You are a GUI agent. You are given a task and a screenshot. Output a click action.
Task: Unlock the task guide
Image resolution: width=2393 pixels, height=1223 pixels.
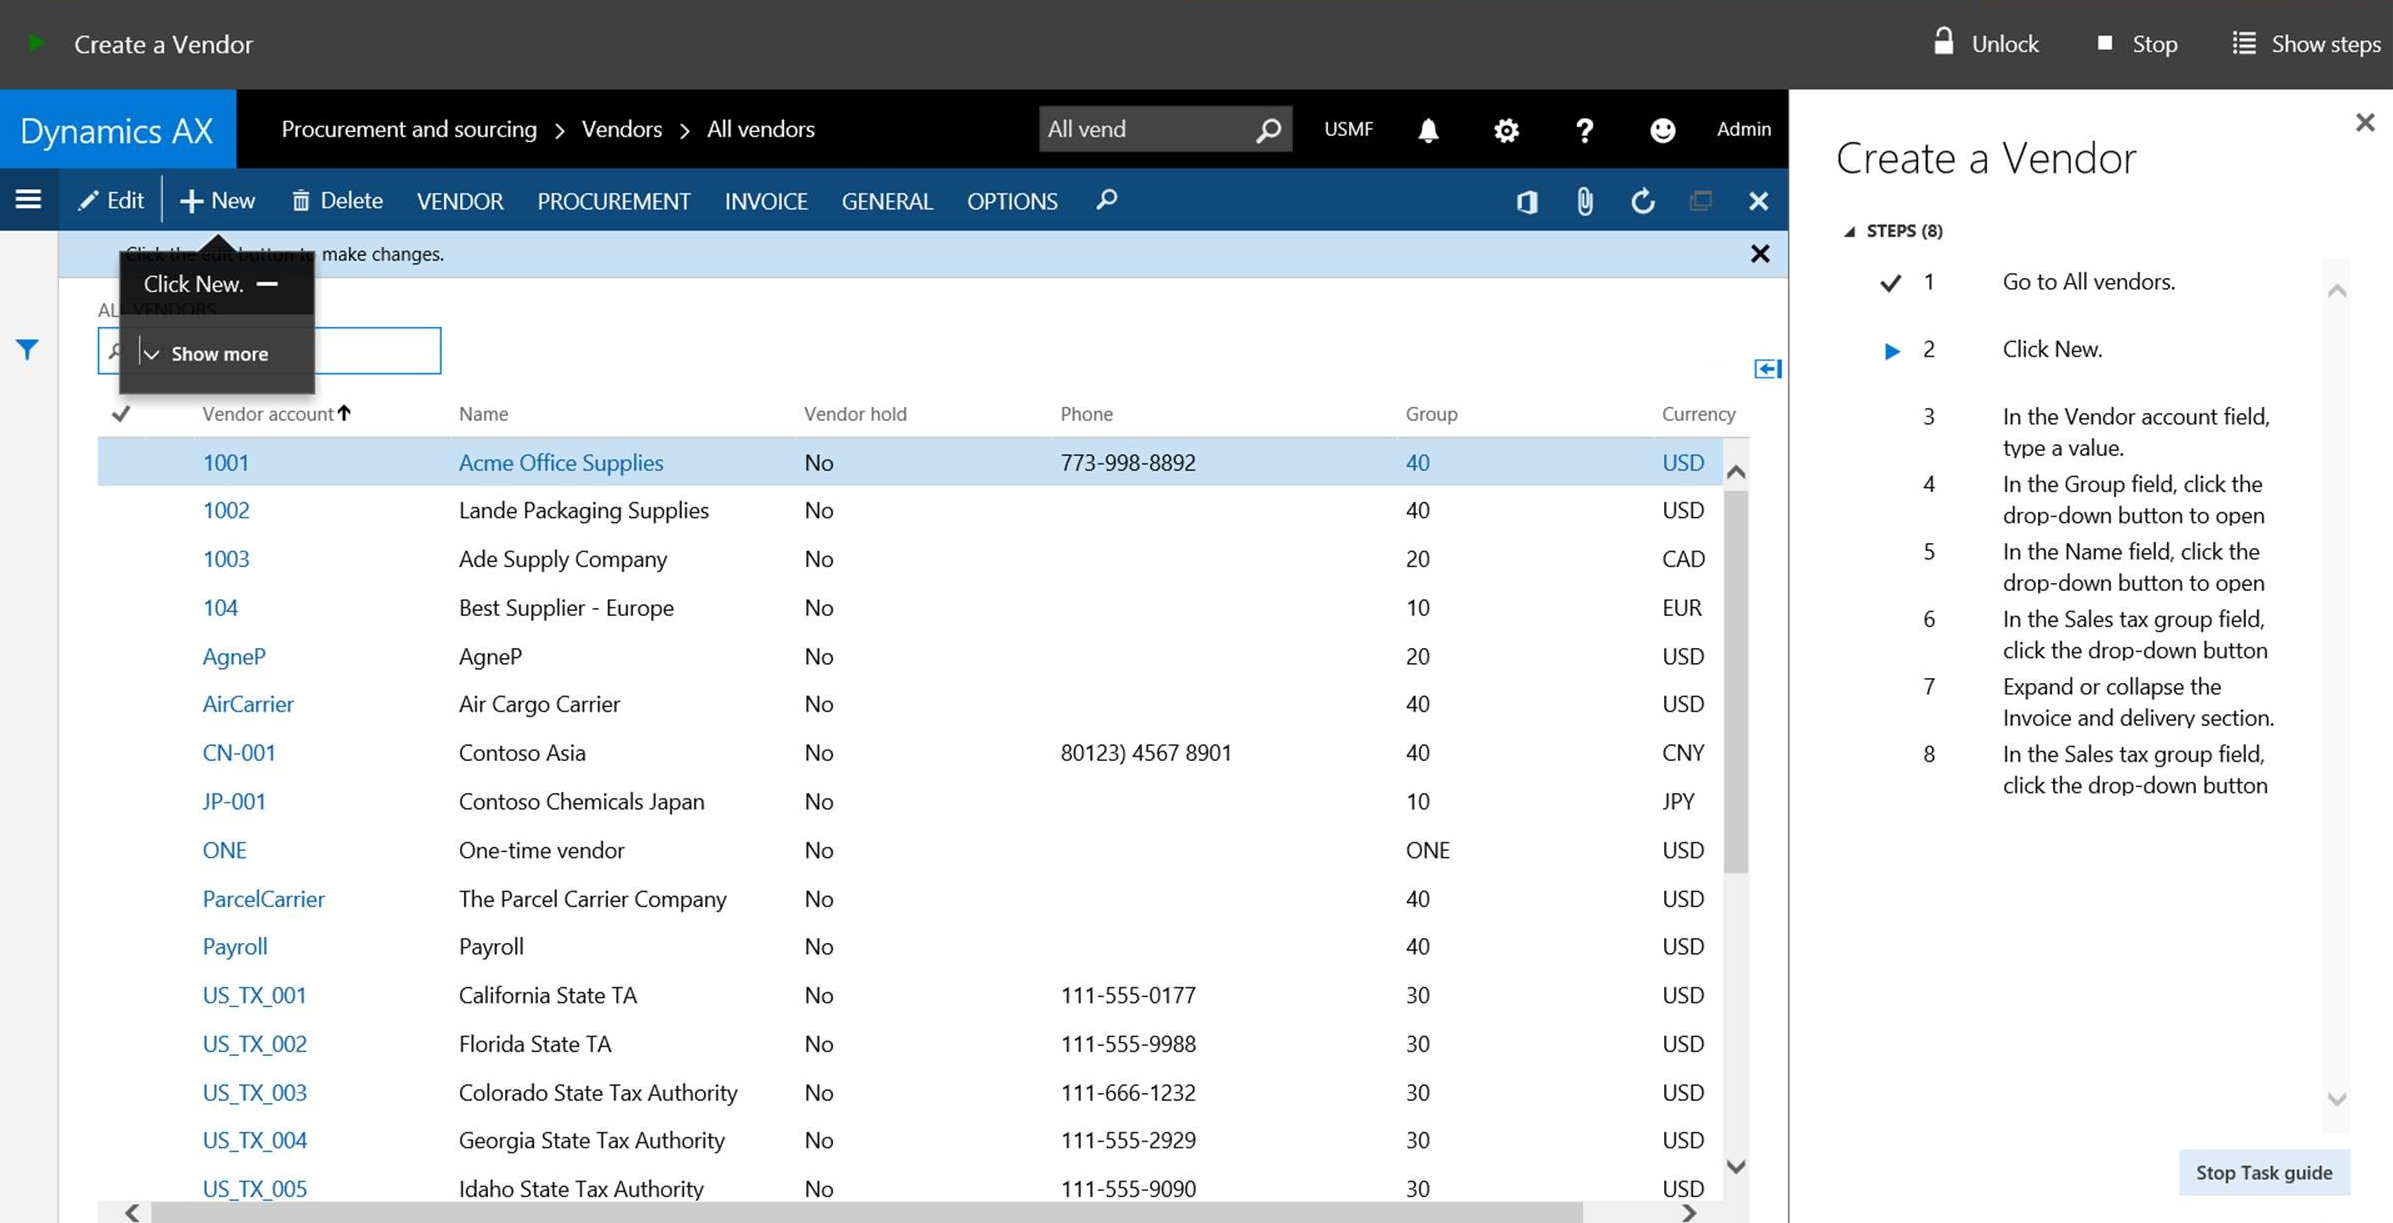tap(1985, 44)
